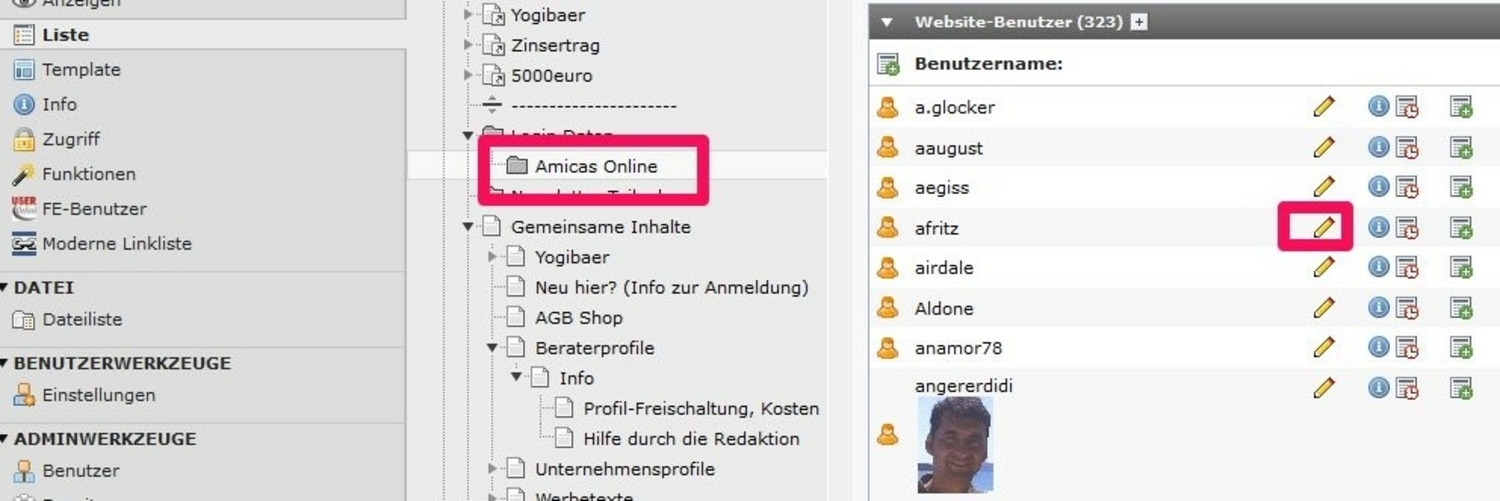Add new record after aegiss row

(x=1461, y=187)
